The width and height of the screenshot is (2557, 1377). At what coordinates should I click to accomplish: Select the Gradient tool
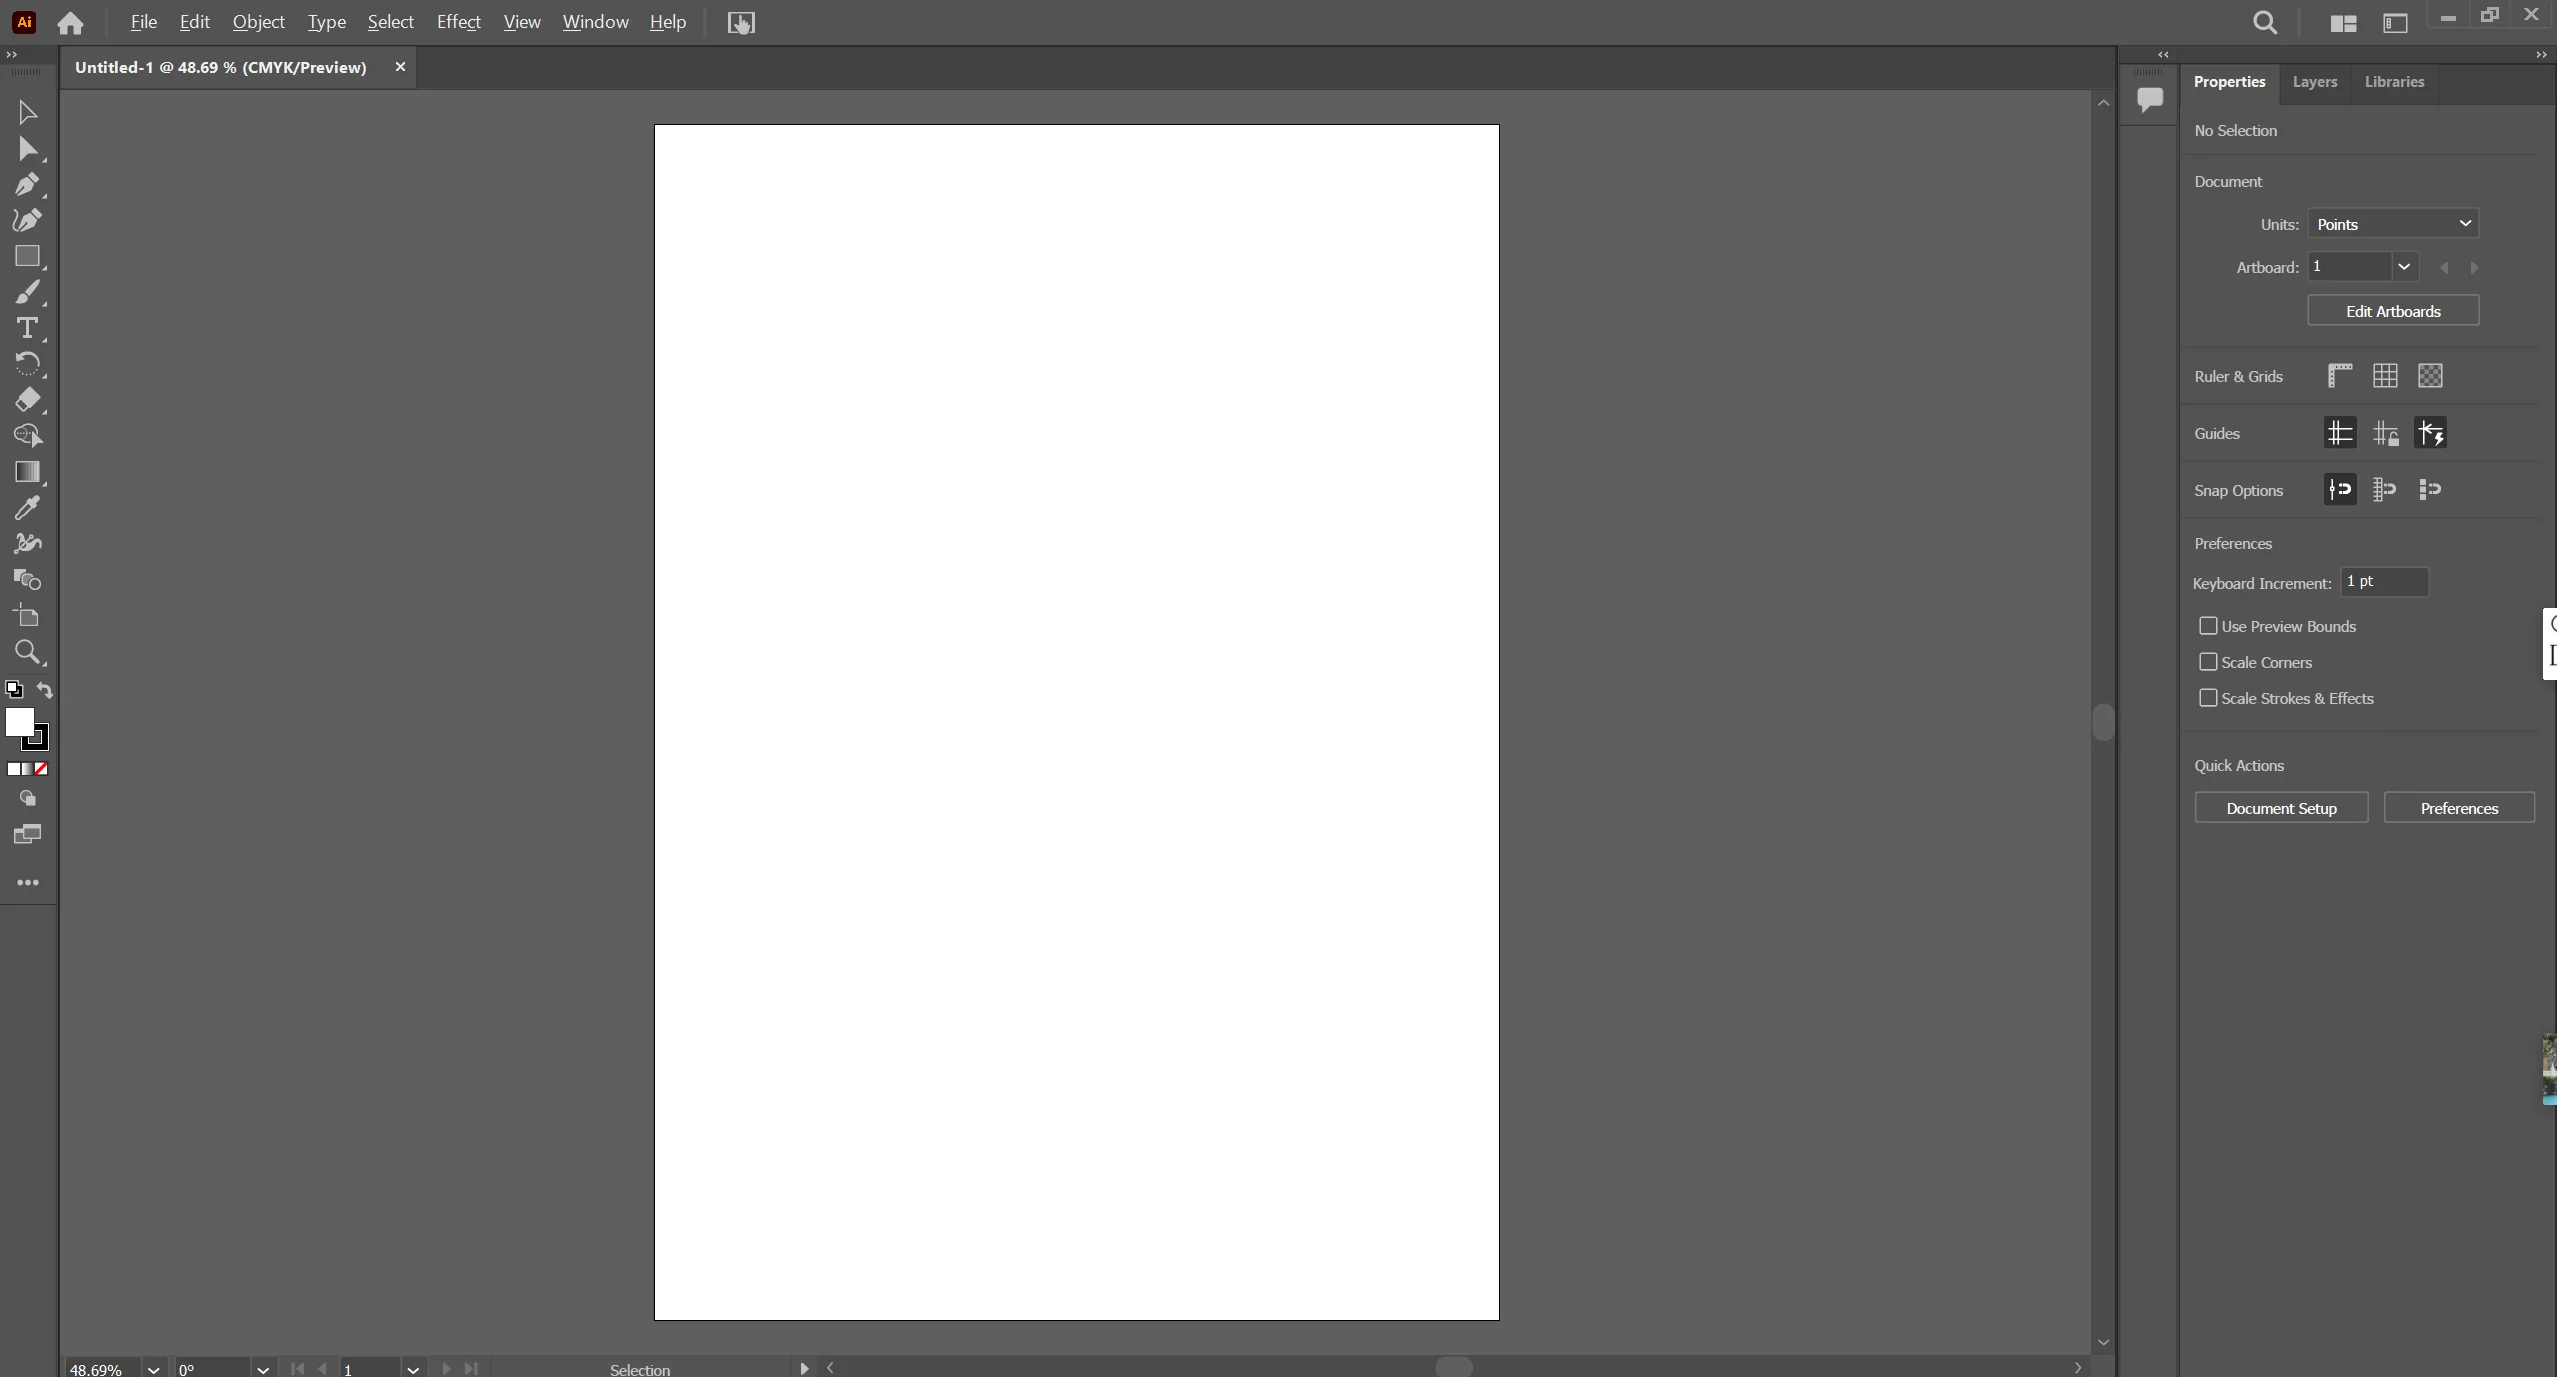pos(29,472)
